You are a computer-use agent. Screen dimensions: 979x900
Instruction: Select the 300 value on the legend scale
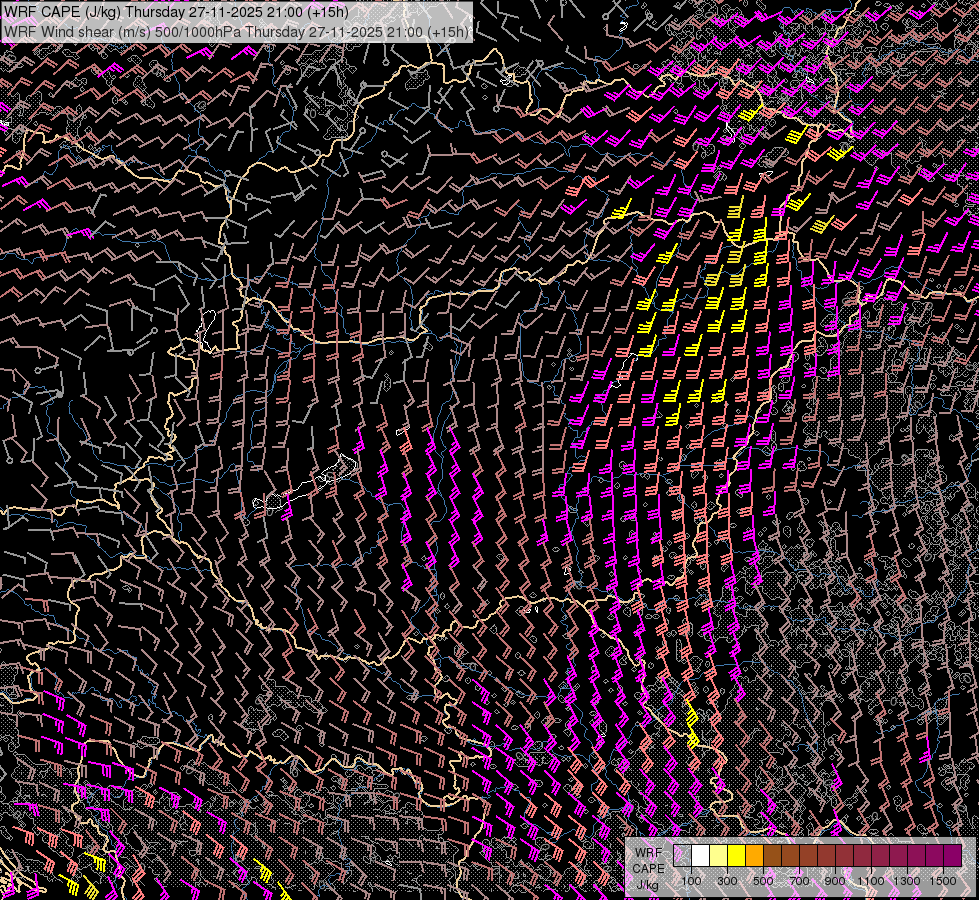pos(727,881)
